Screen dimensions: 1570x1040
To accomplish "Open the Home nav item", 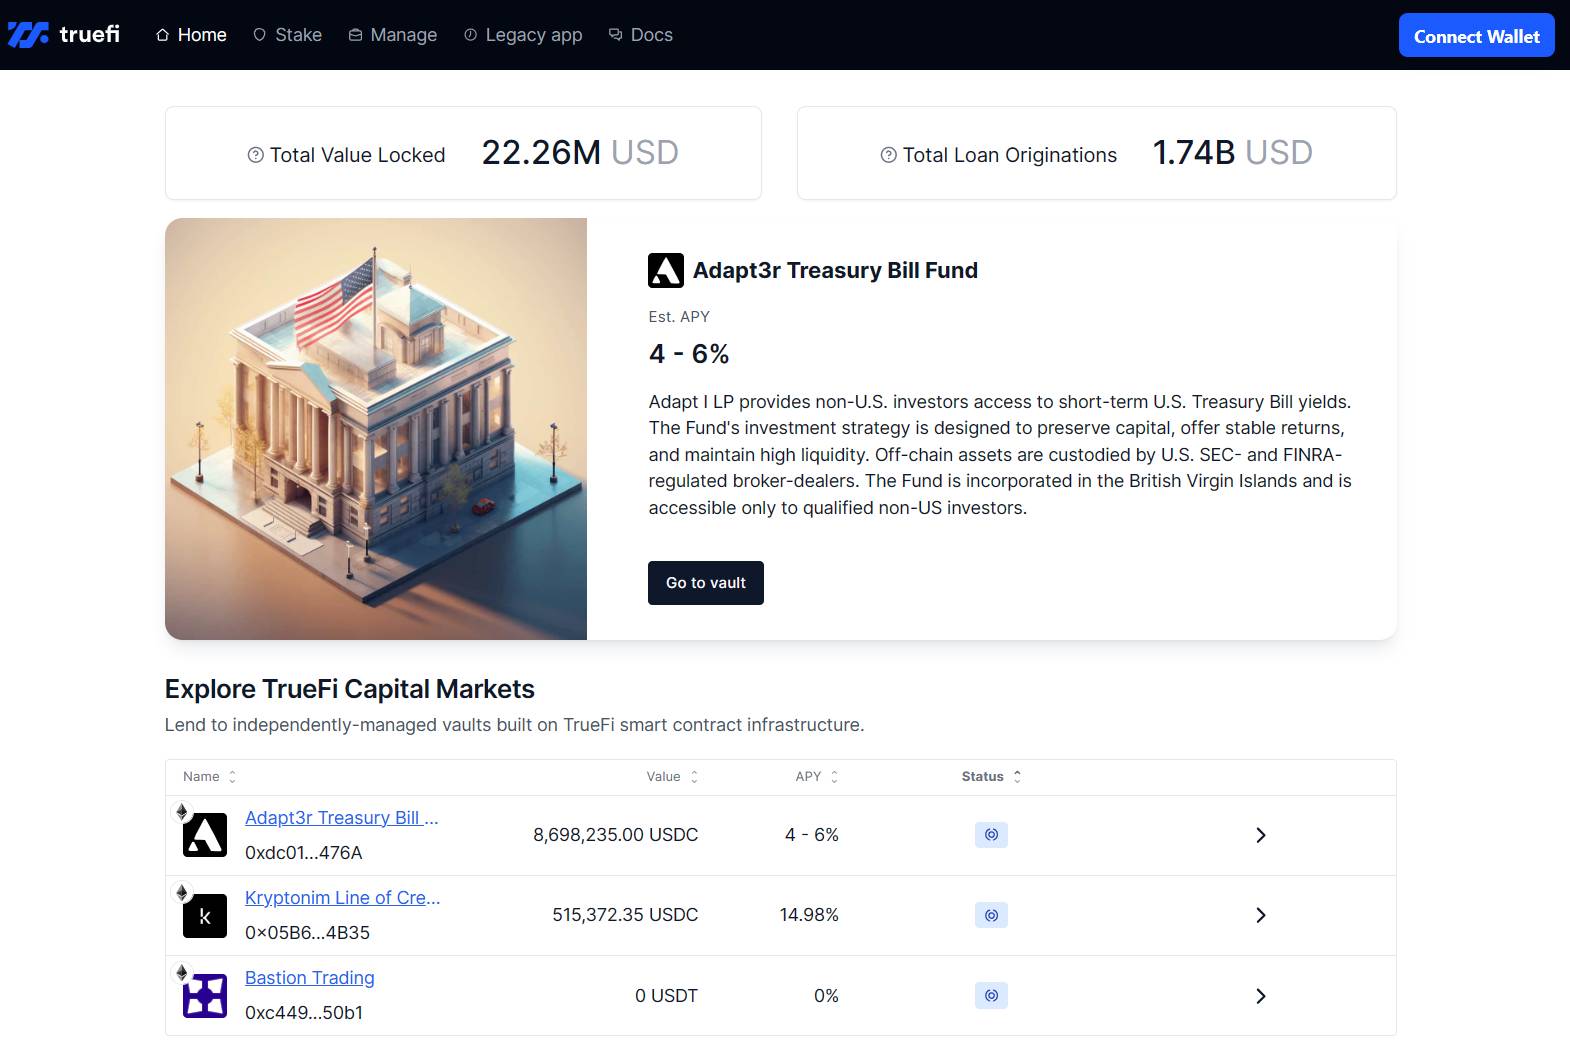I will (x=191, y=35).
